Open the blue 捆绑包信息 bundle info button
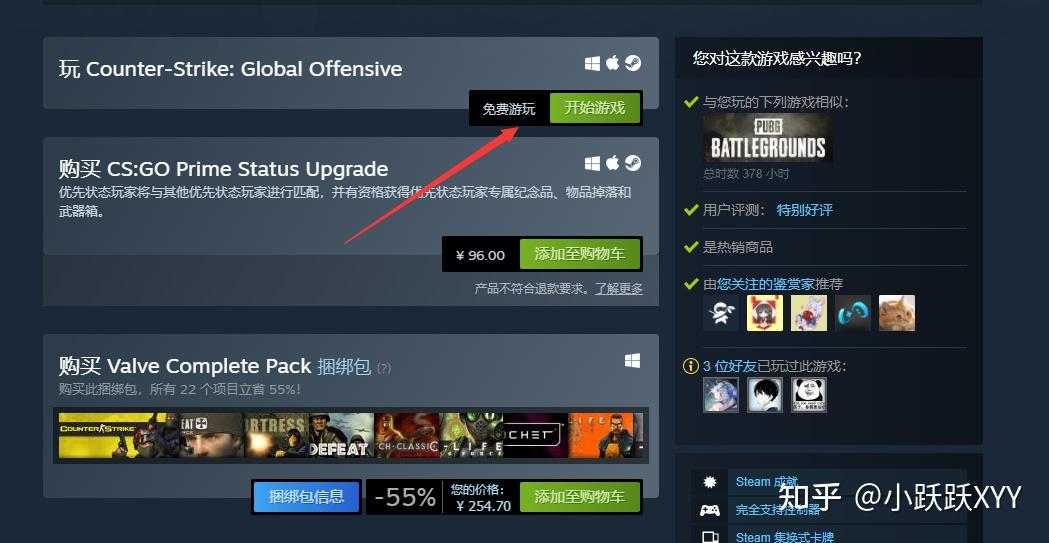 click(306, 497)
